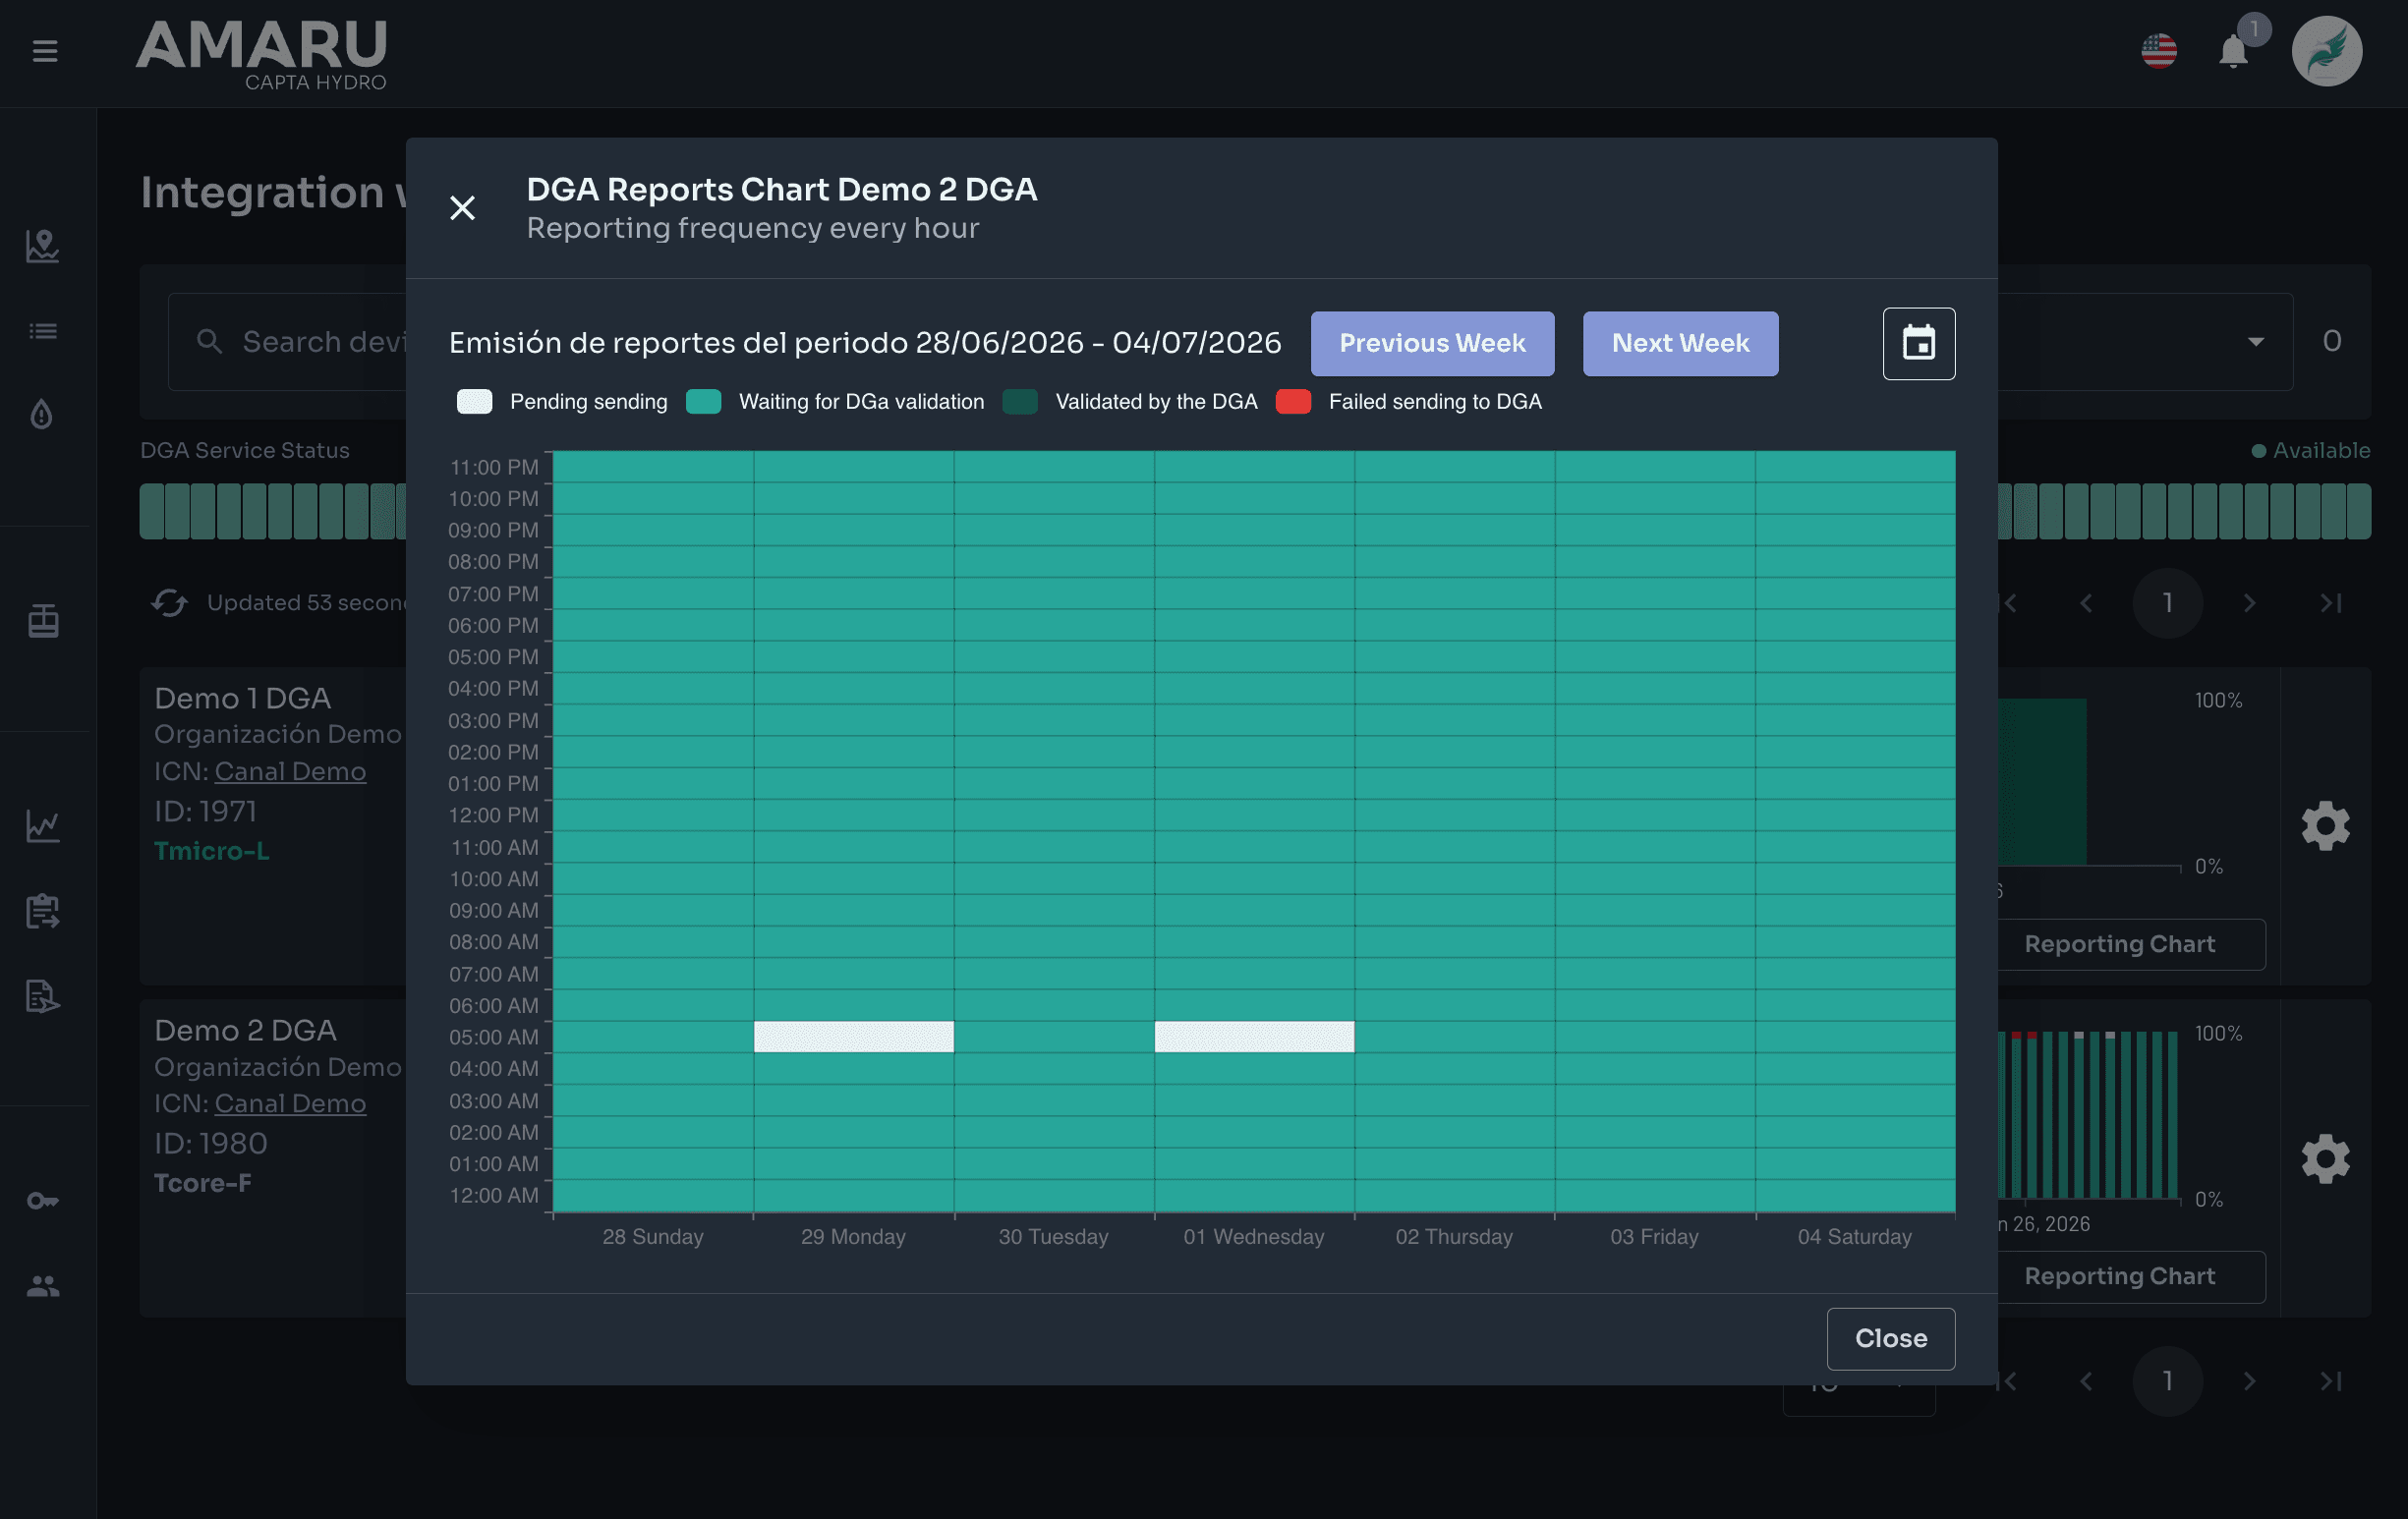Open the user profile avatar
Image resolution: width=2408 pixels, height=1519 pixels.
coord(2327,51)
